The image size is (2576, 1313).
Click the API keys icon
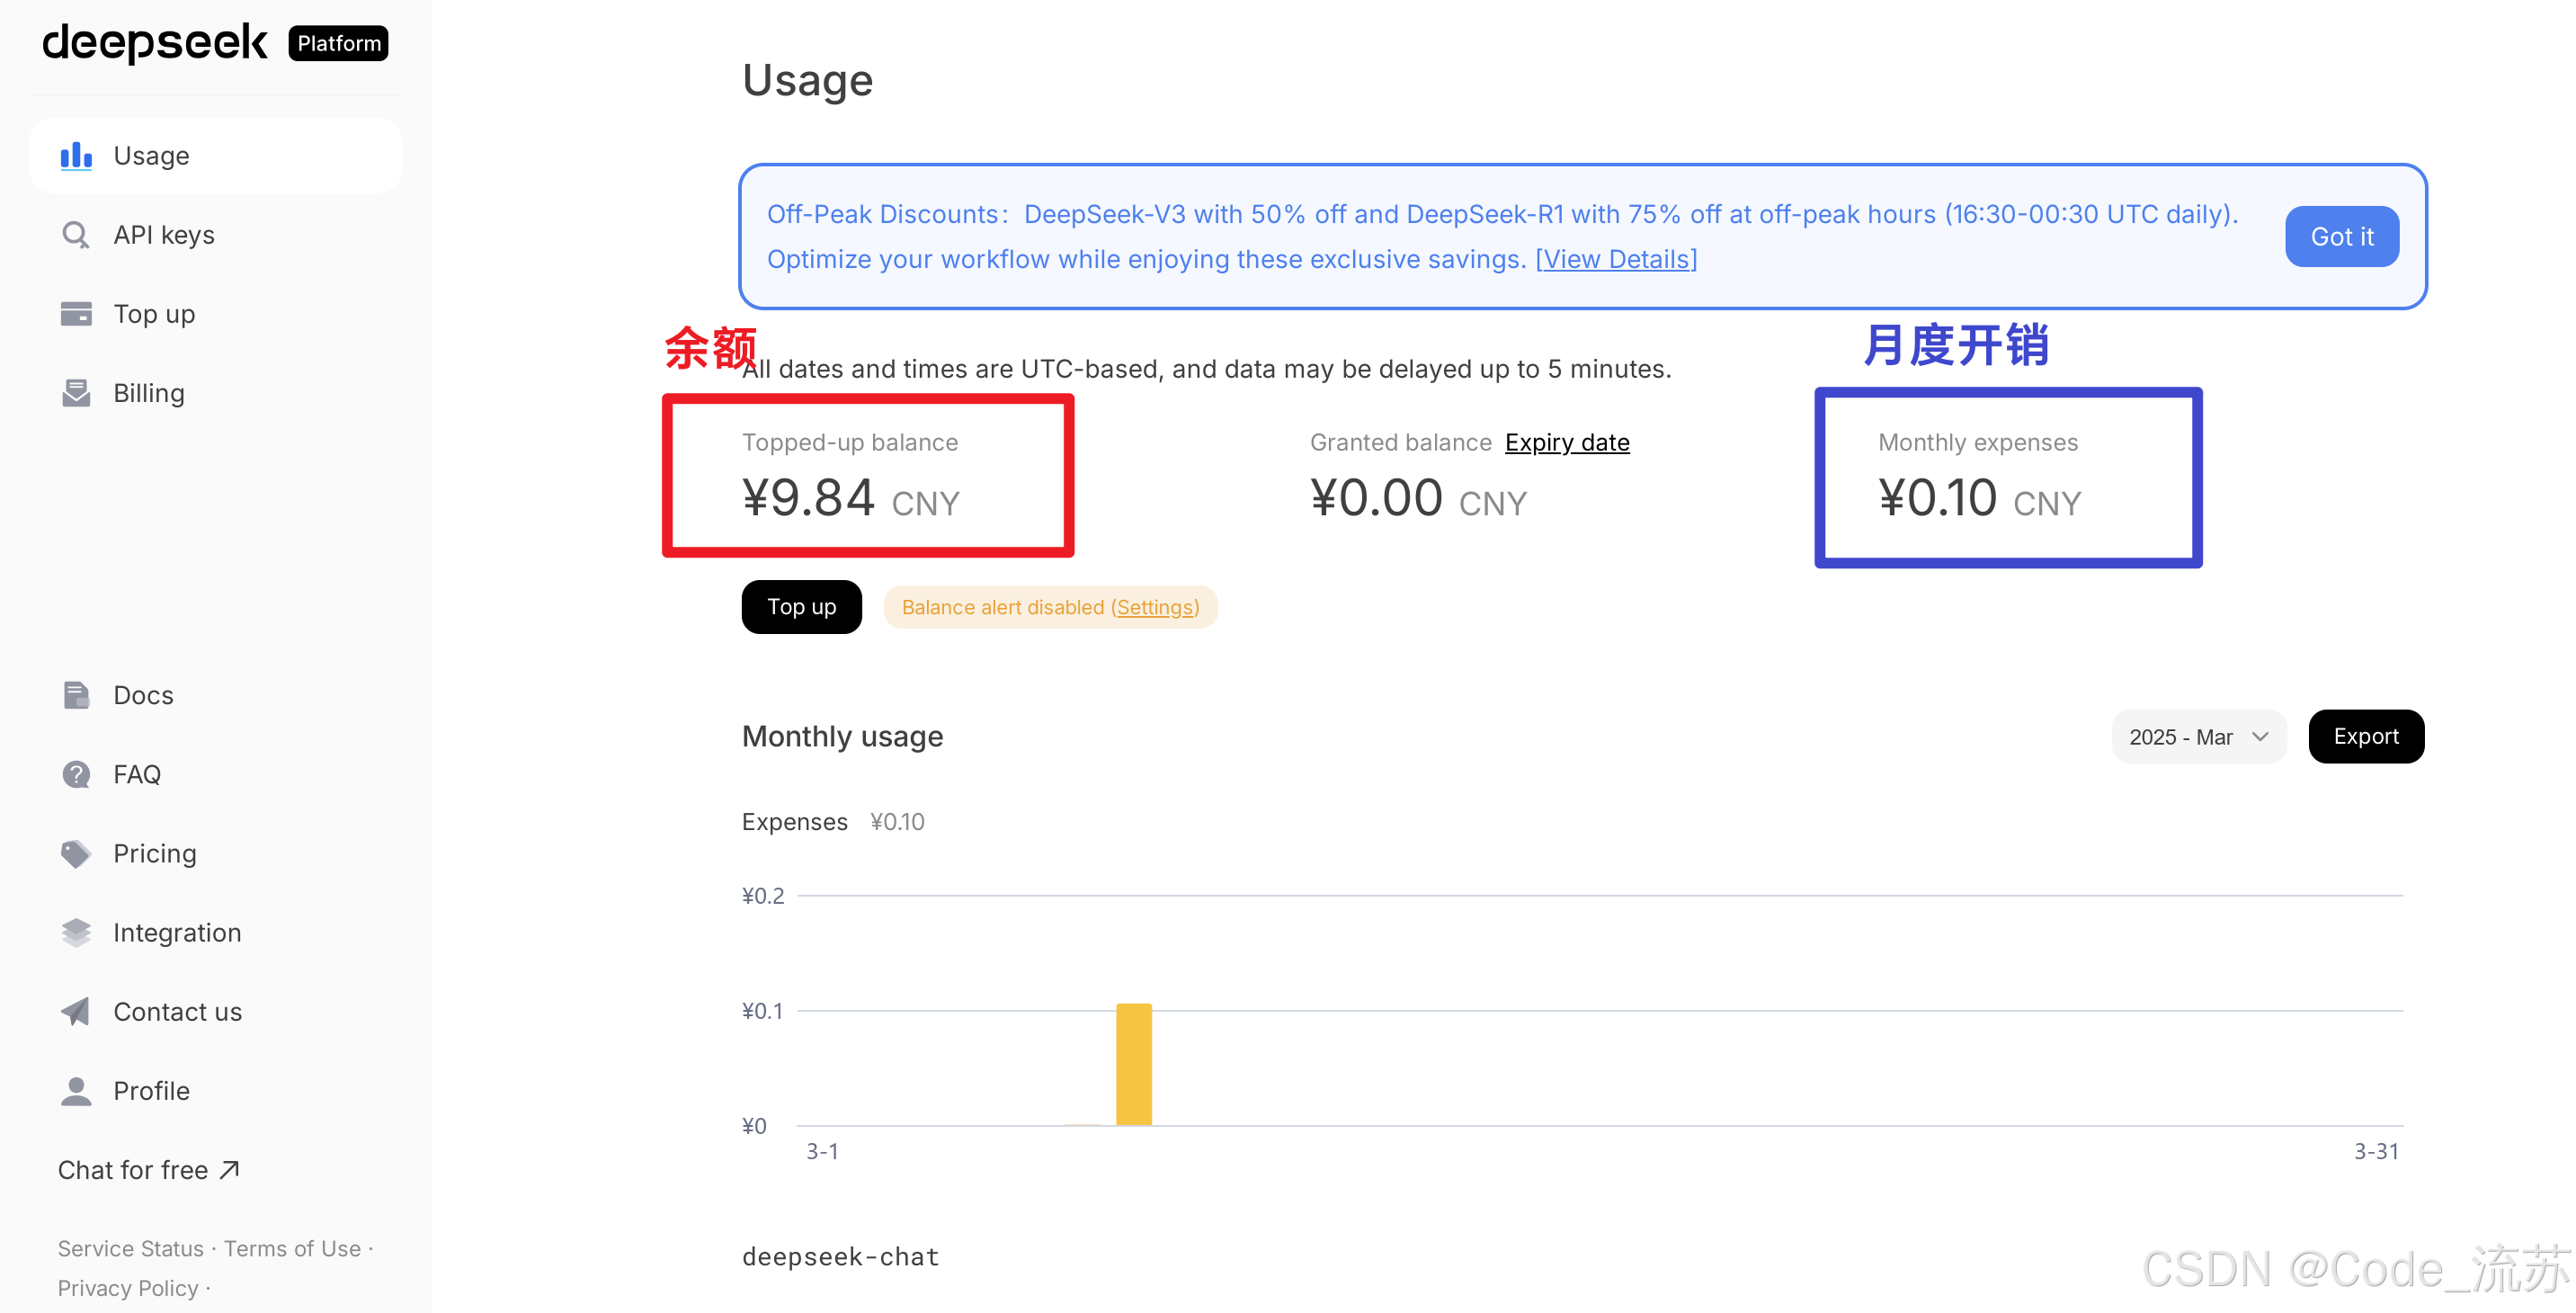click(76, 235)
